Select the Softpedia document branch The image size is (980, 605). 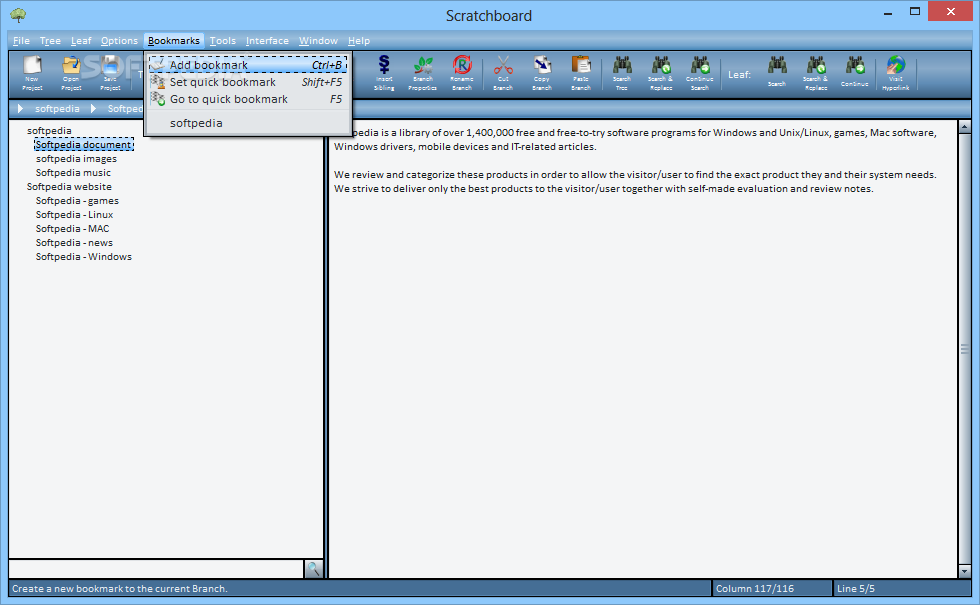point(84,144)
